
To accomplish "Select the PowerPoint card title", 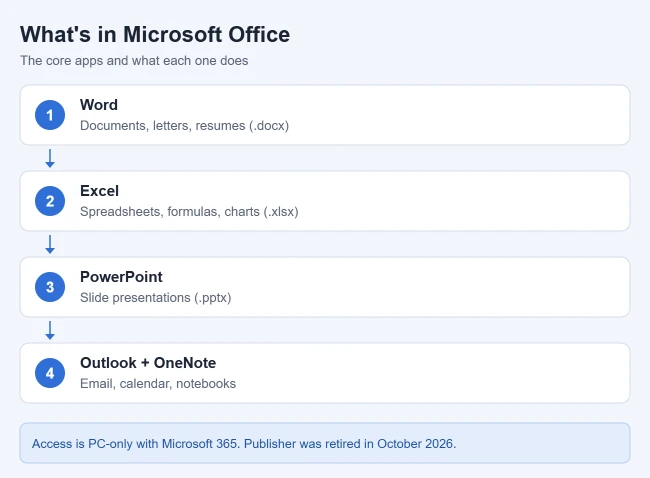I will click(x=121, y=277).
